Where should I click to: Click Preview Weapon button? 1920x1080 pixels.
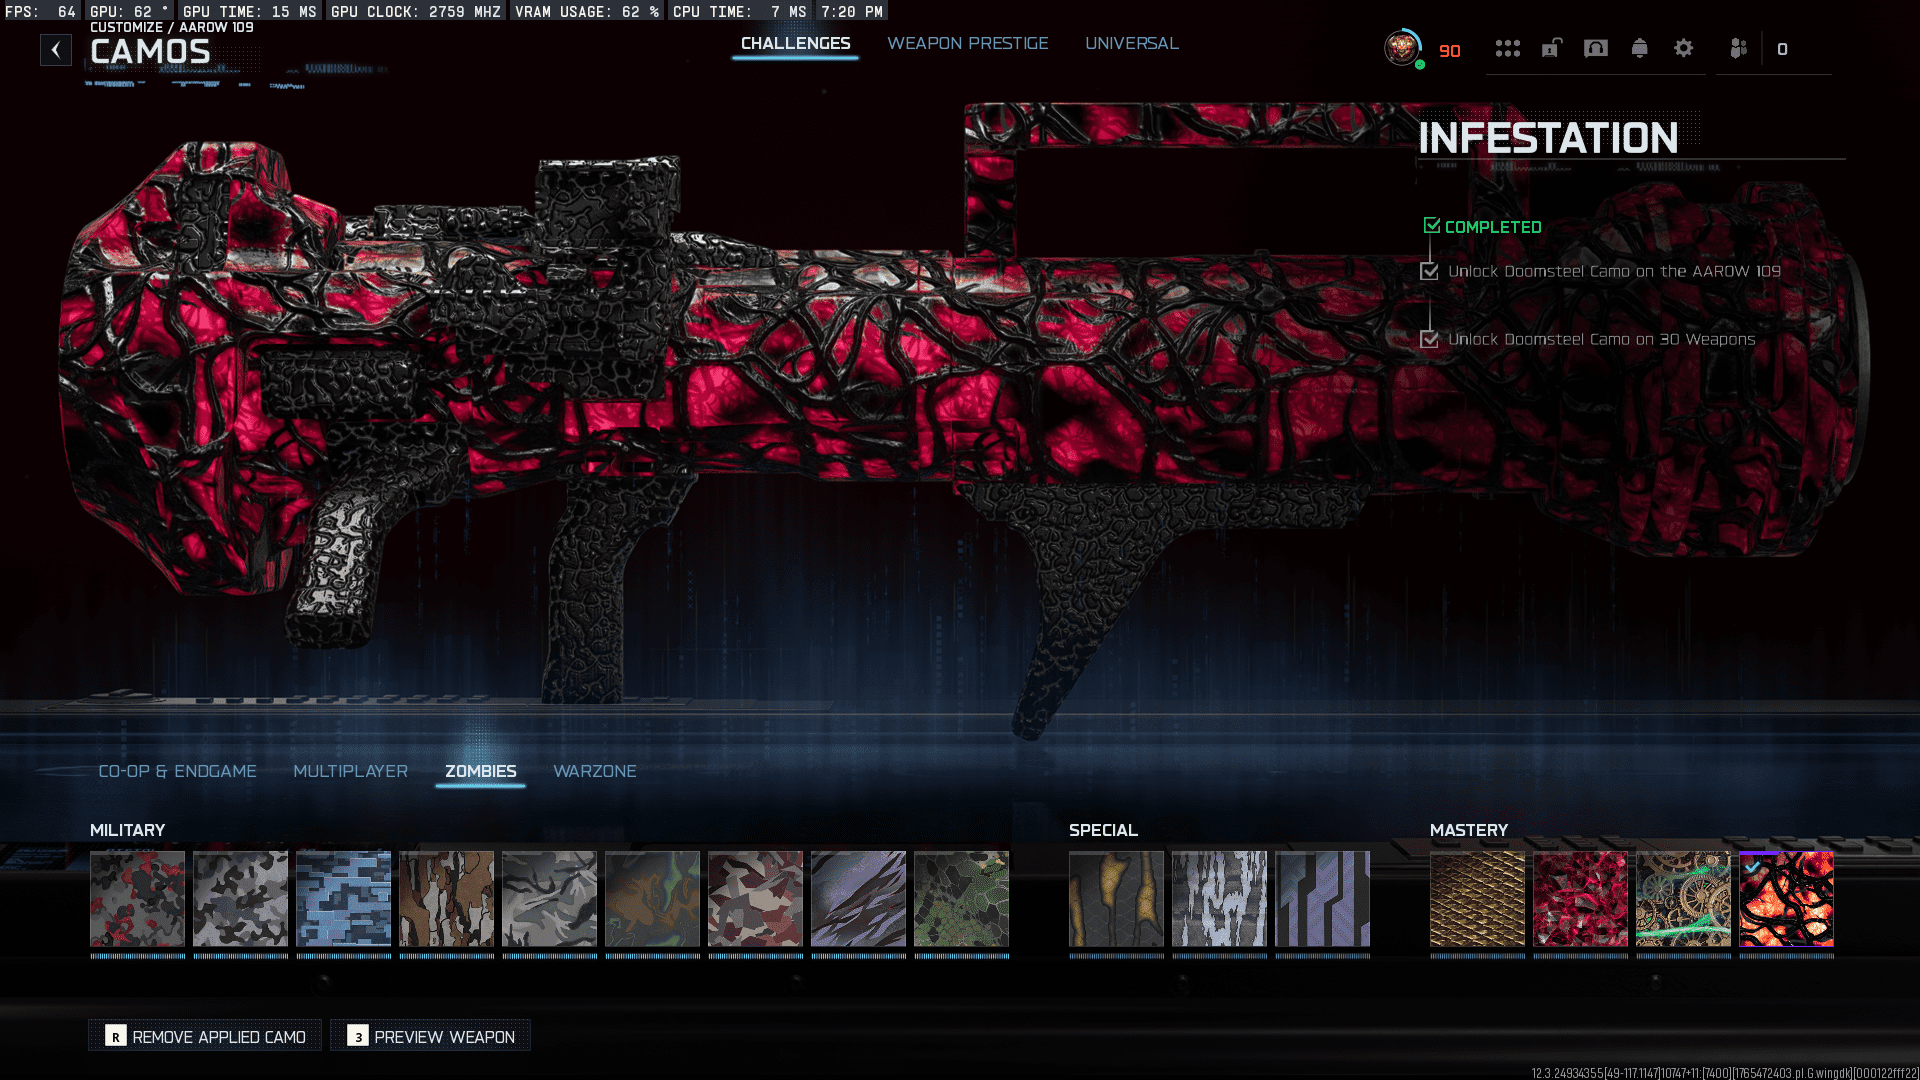(x=431, y=1036)
